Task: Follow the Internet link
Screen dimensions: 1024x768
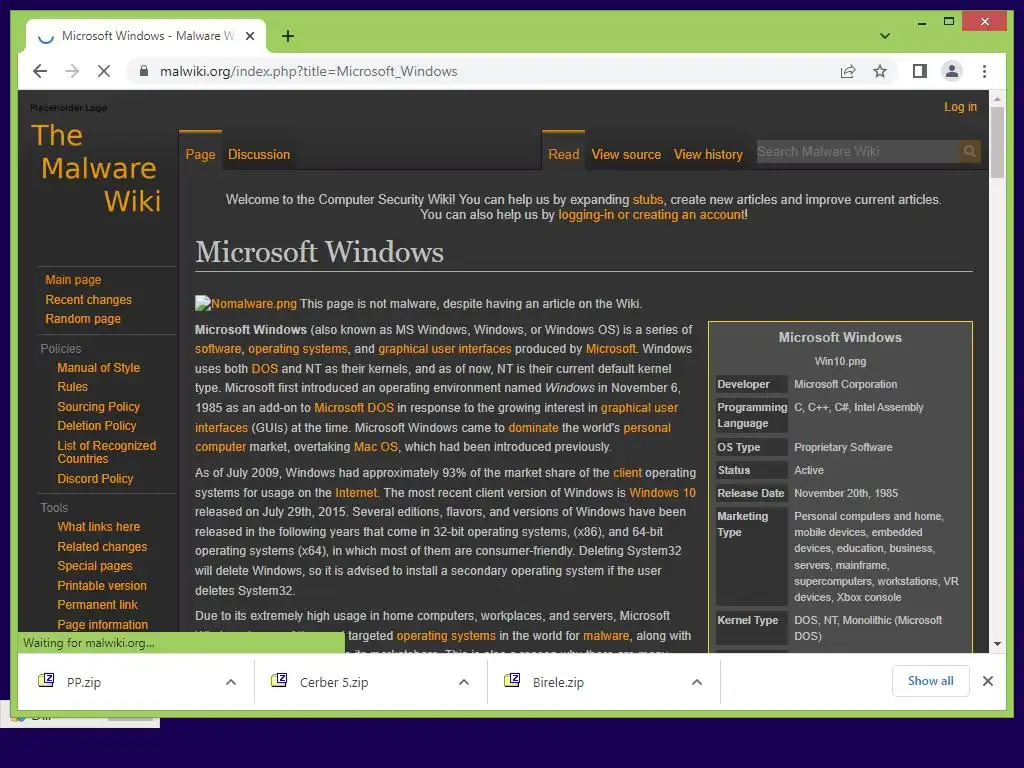Action: click(x=356, y=492)
